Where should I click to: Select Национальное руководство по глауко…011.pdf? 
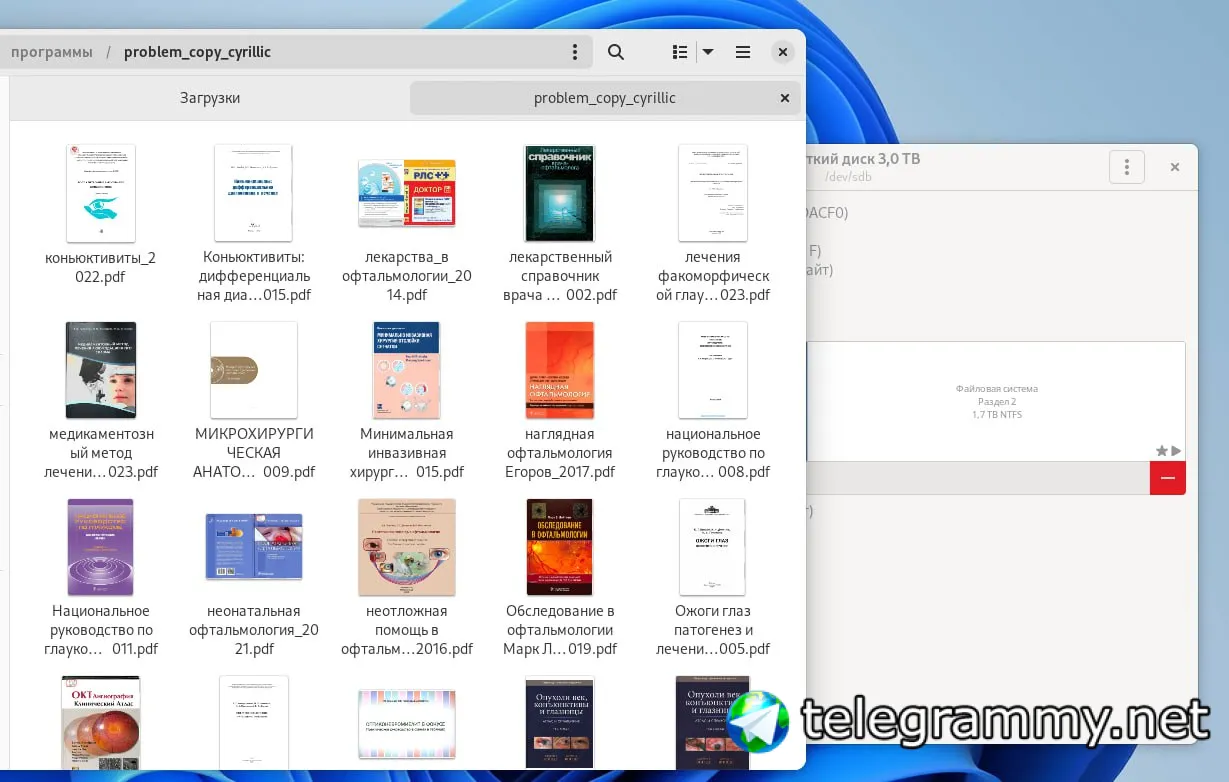pyautogui.click(x=101, y=577)
